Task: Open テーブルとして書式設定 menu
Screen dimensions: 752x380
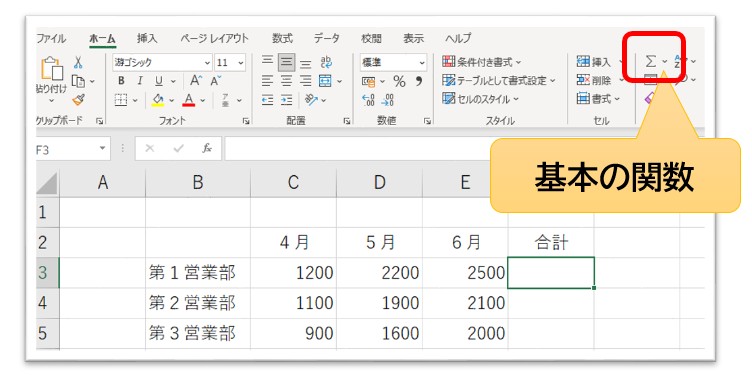Action: point(498,81)
